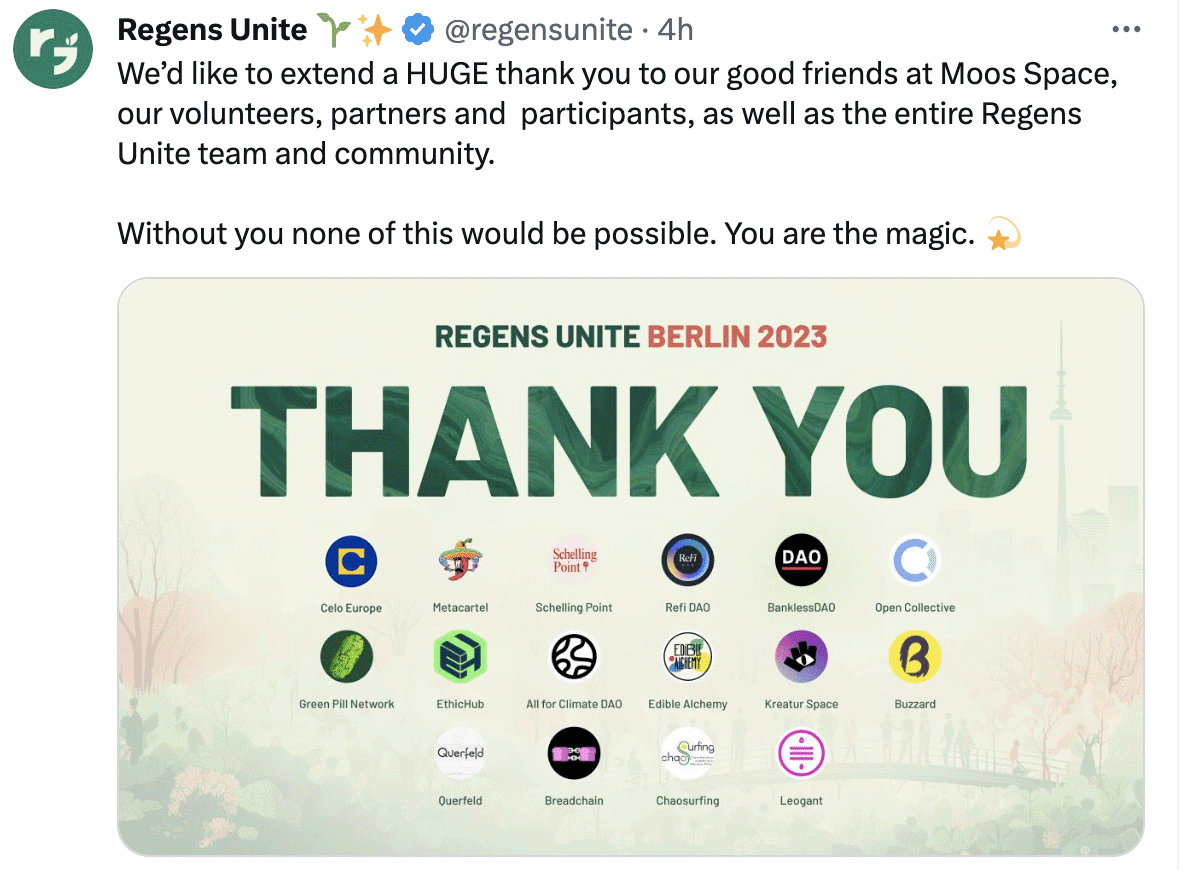This screenshot has height=870, width=1182.
Task: Open the @regensunite handle link
Action: pos(538,29)
